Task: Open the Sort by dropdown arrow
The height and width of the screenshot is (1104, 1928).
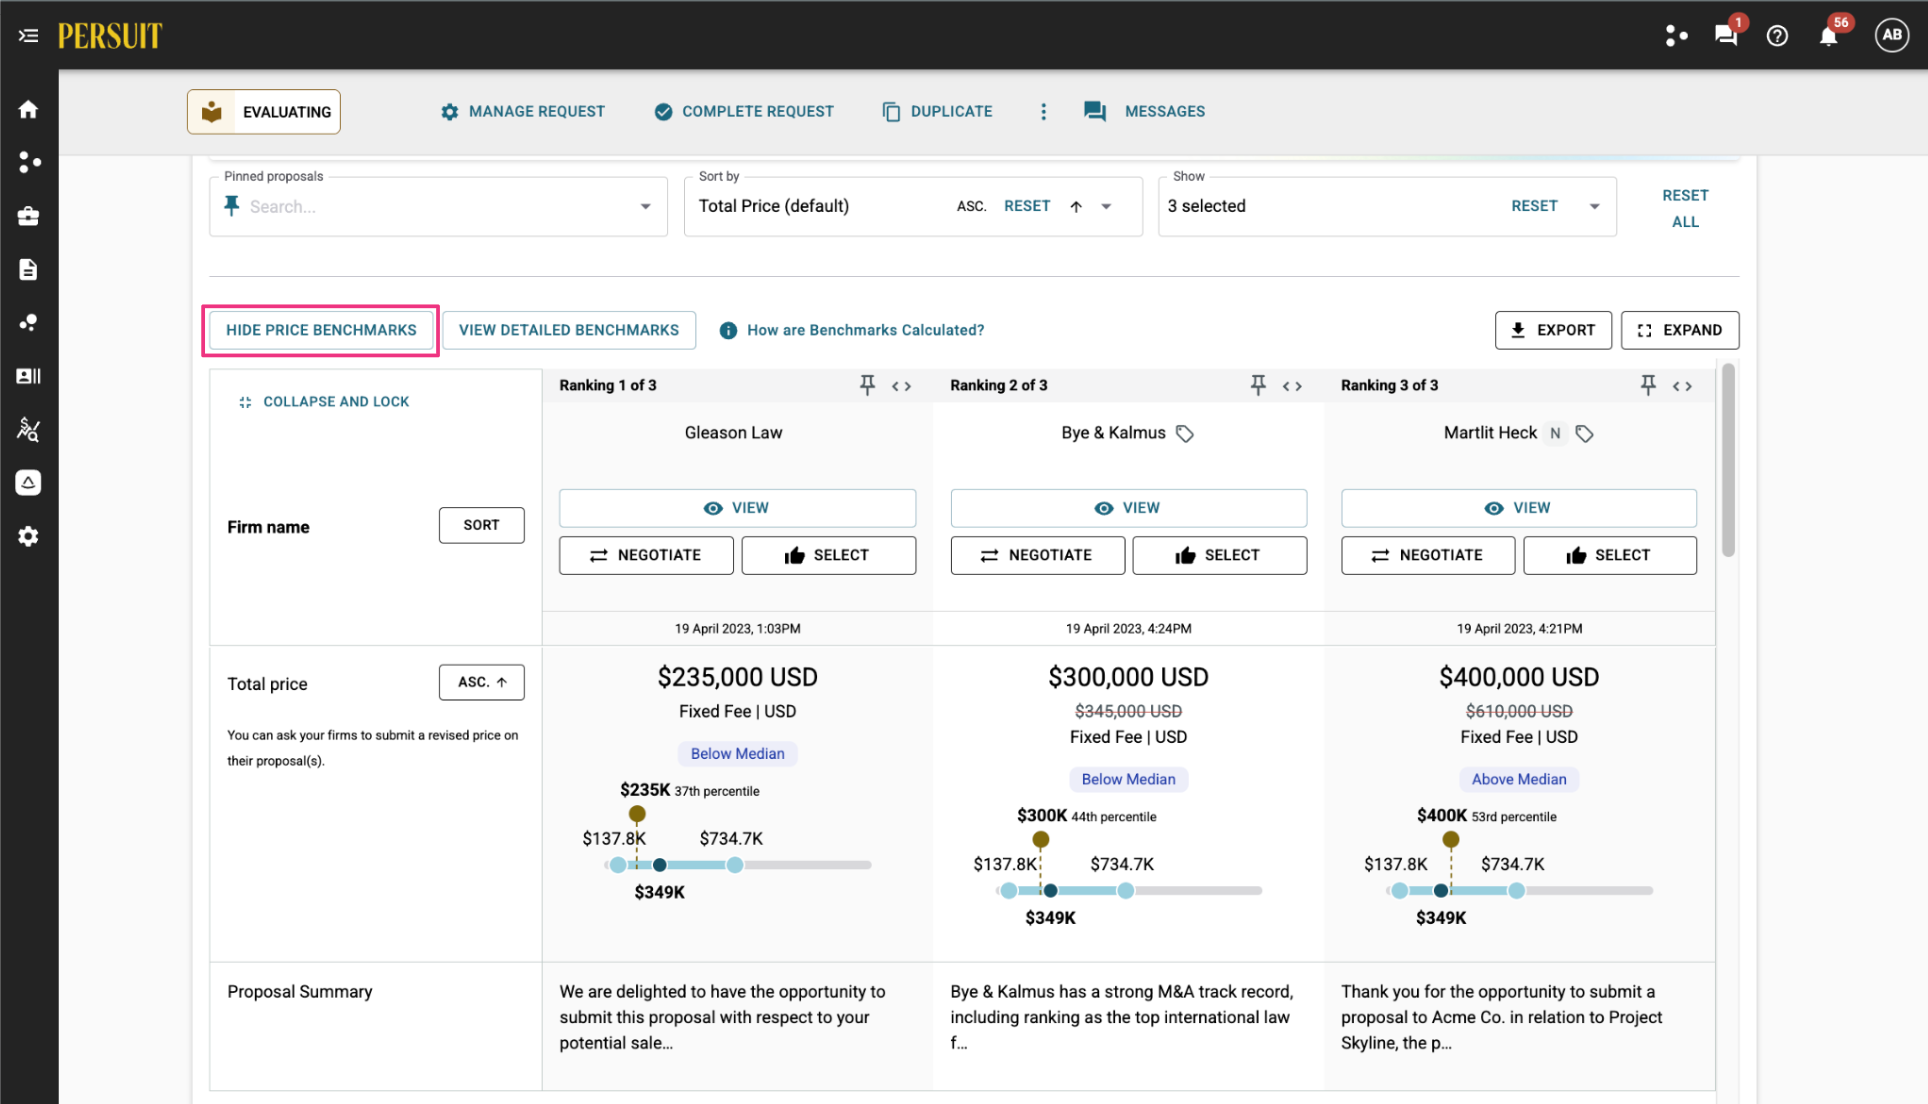Action: 1107,206
